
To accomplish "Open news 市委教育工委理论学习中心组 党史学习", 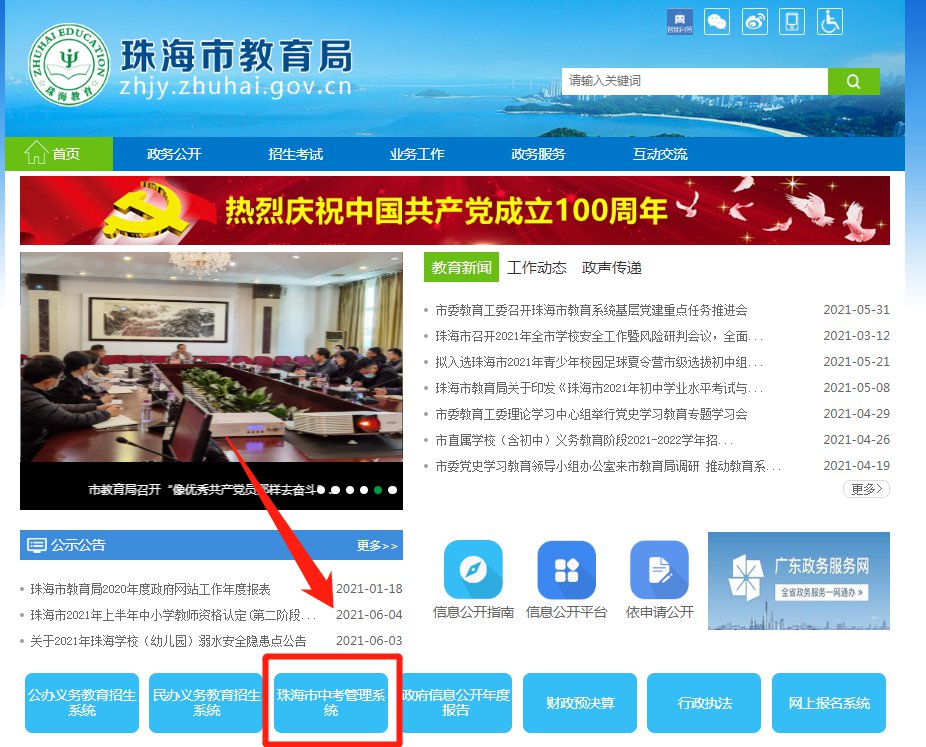I will 591,414.
